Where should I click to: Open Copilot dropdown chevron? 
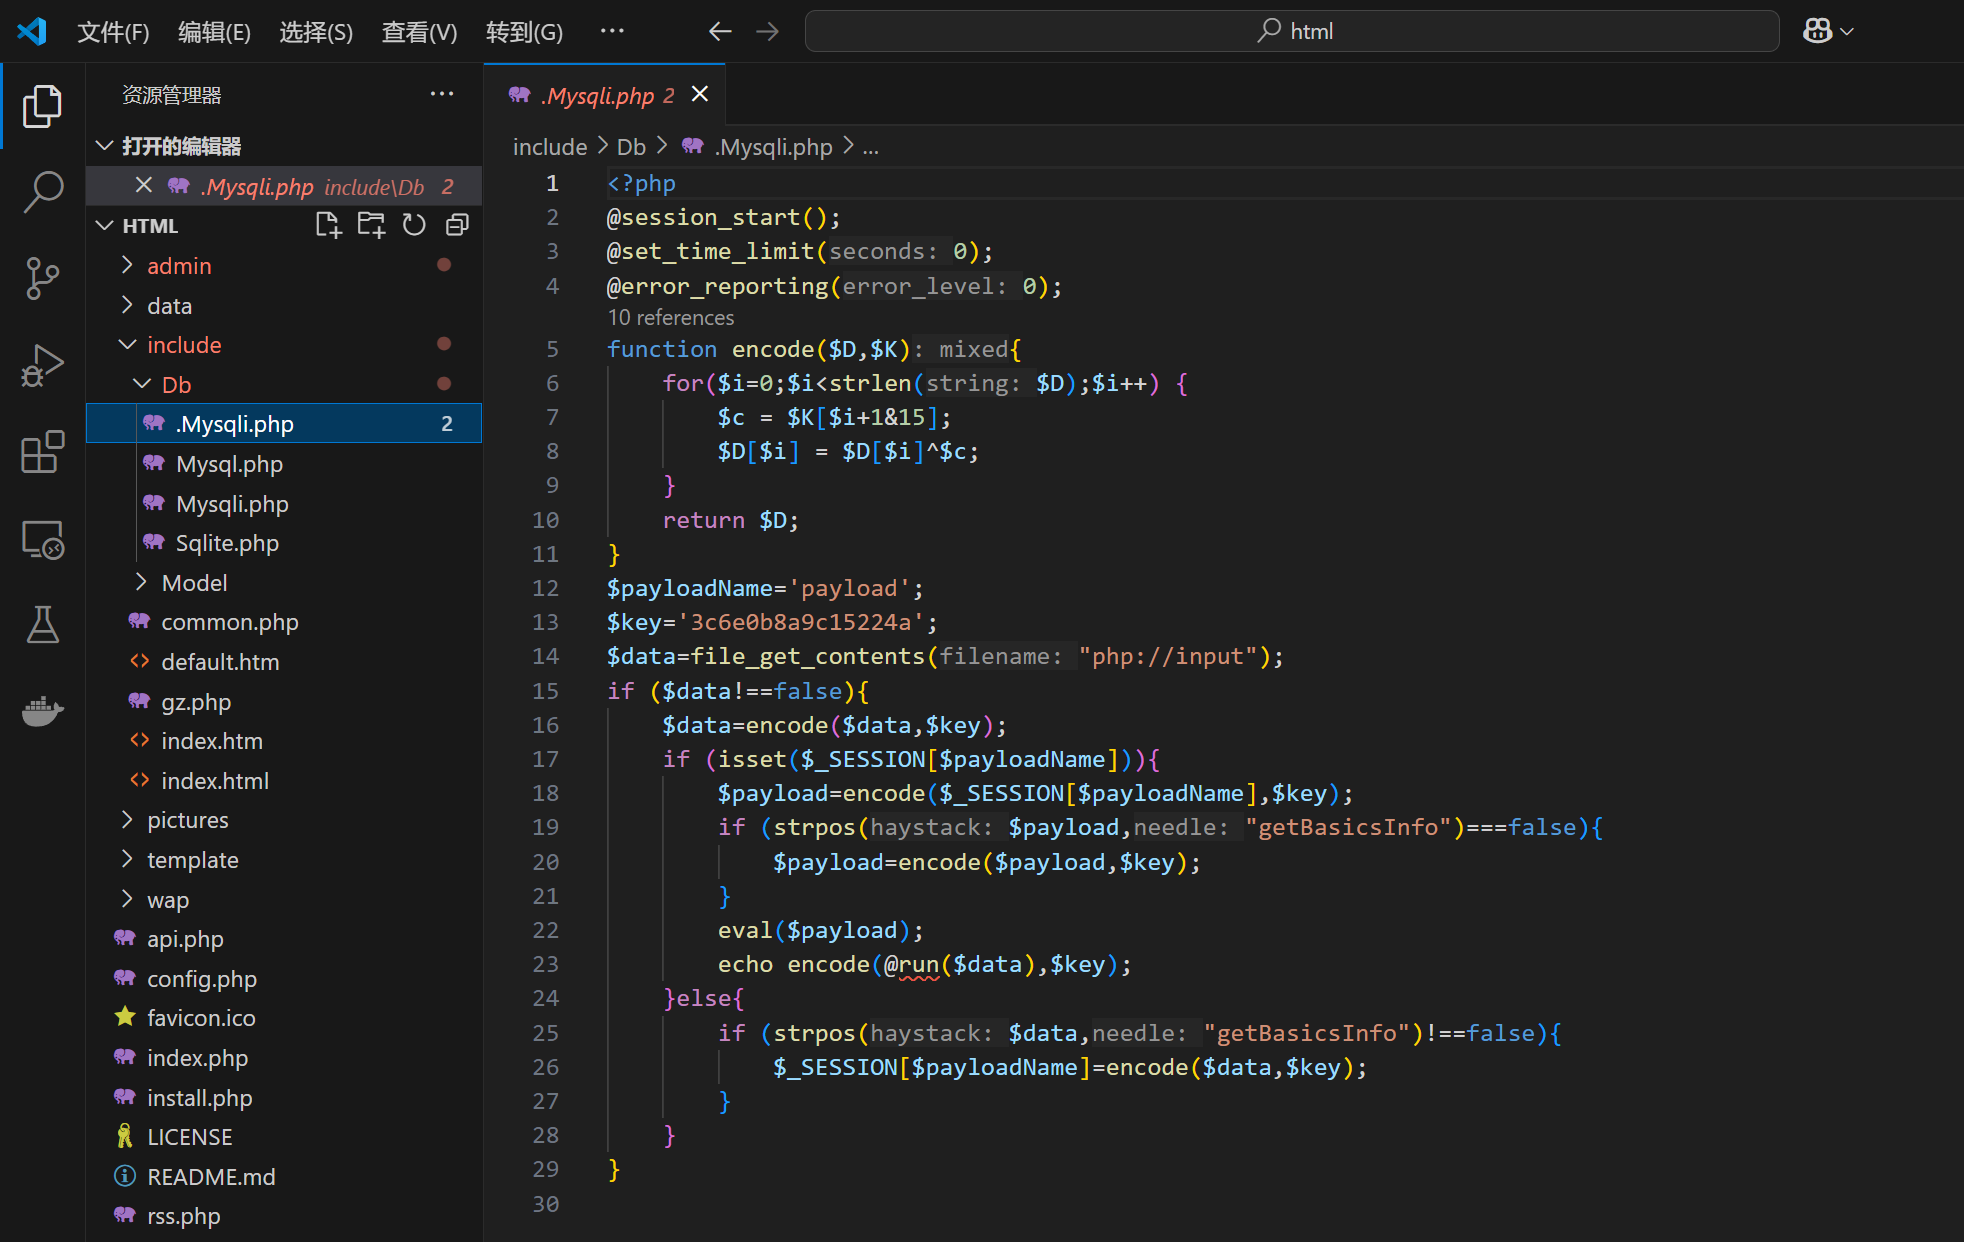pyautogui.click(x=1847, y=32)
